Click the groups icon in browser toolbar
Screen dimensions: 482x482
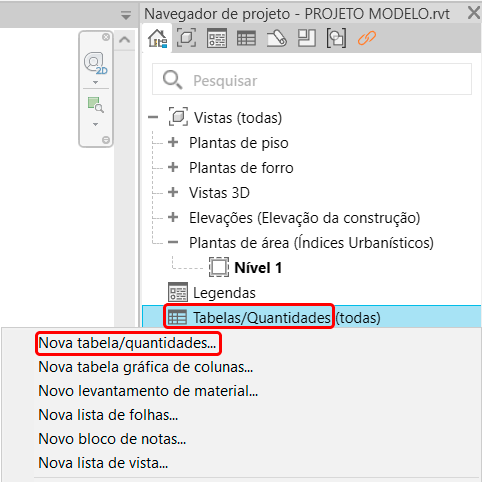(336, 38)
